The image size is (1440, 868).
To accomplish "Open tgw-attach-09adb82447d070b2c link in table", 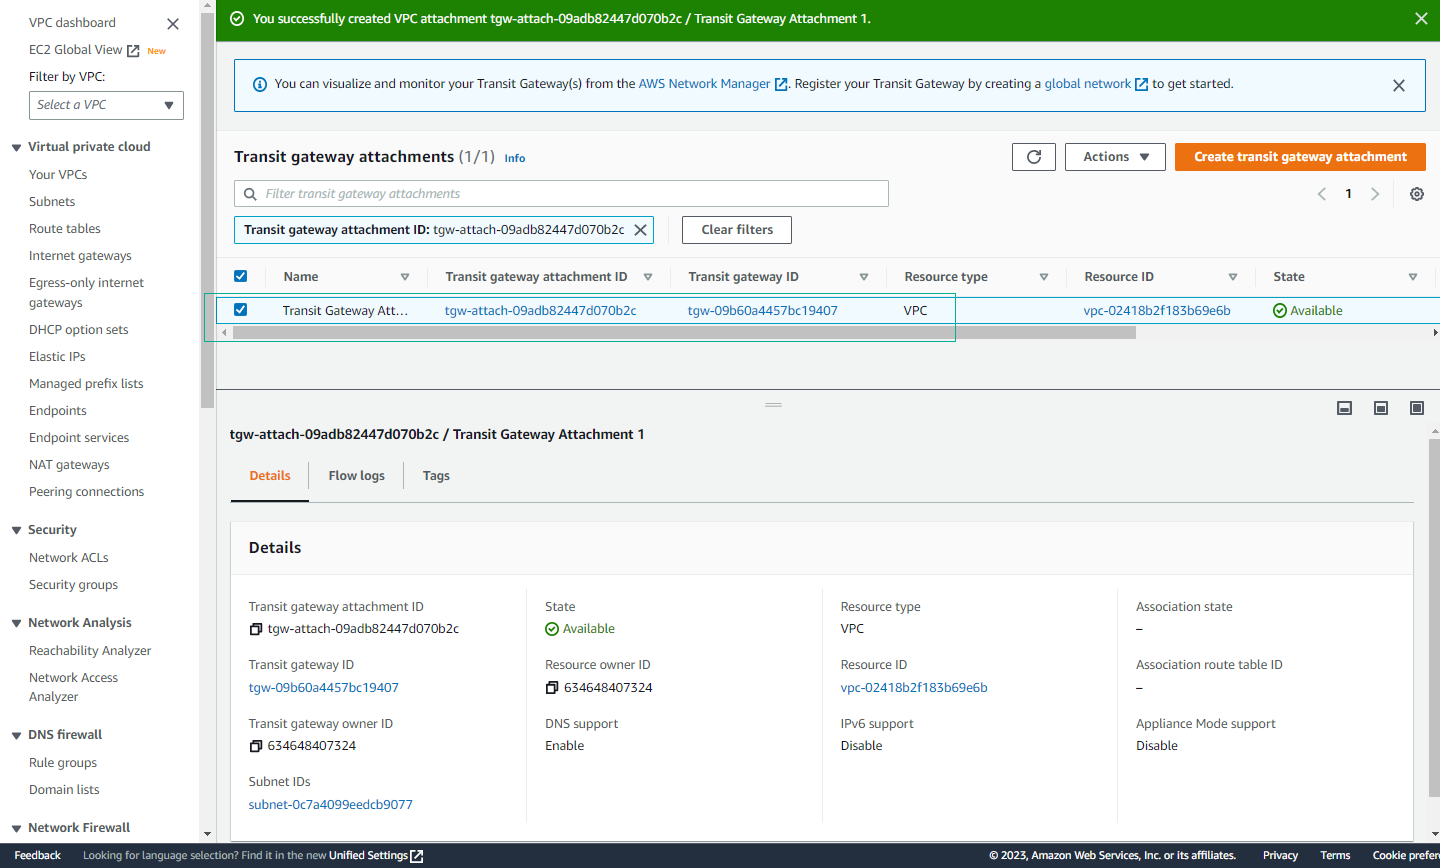I will 540,311.
